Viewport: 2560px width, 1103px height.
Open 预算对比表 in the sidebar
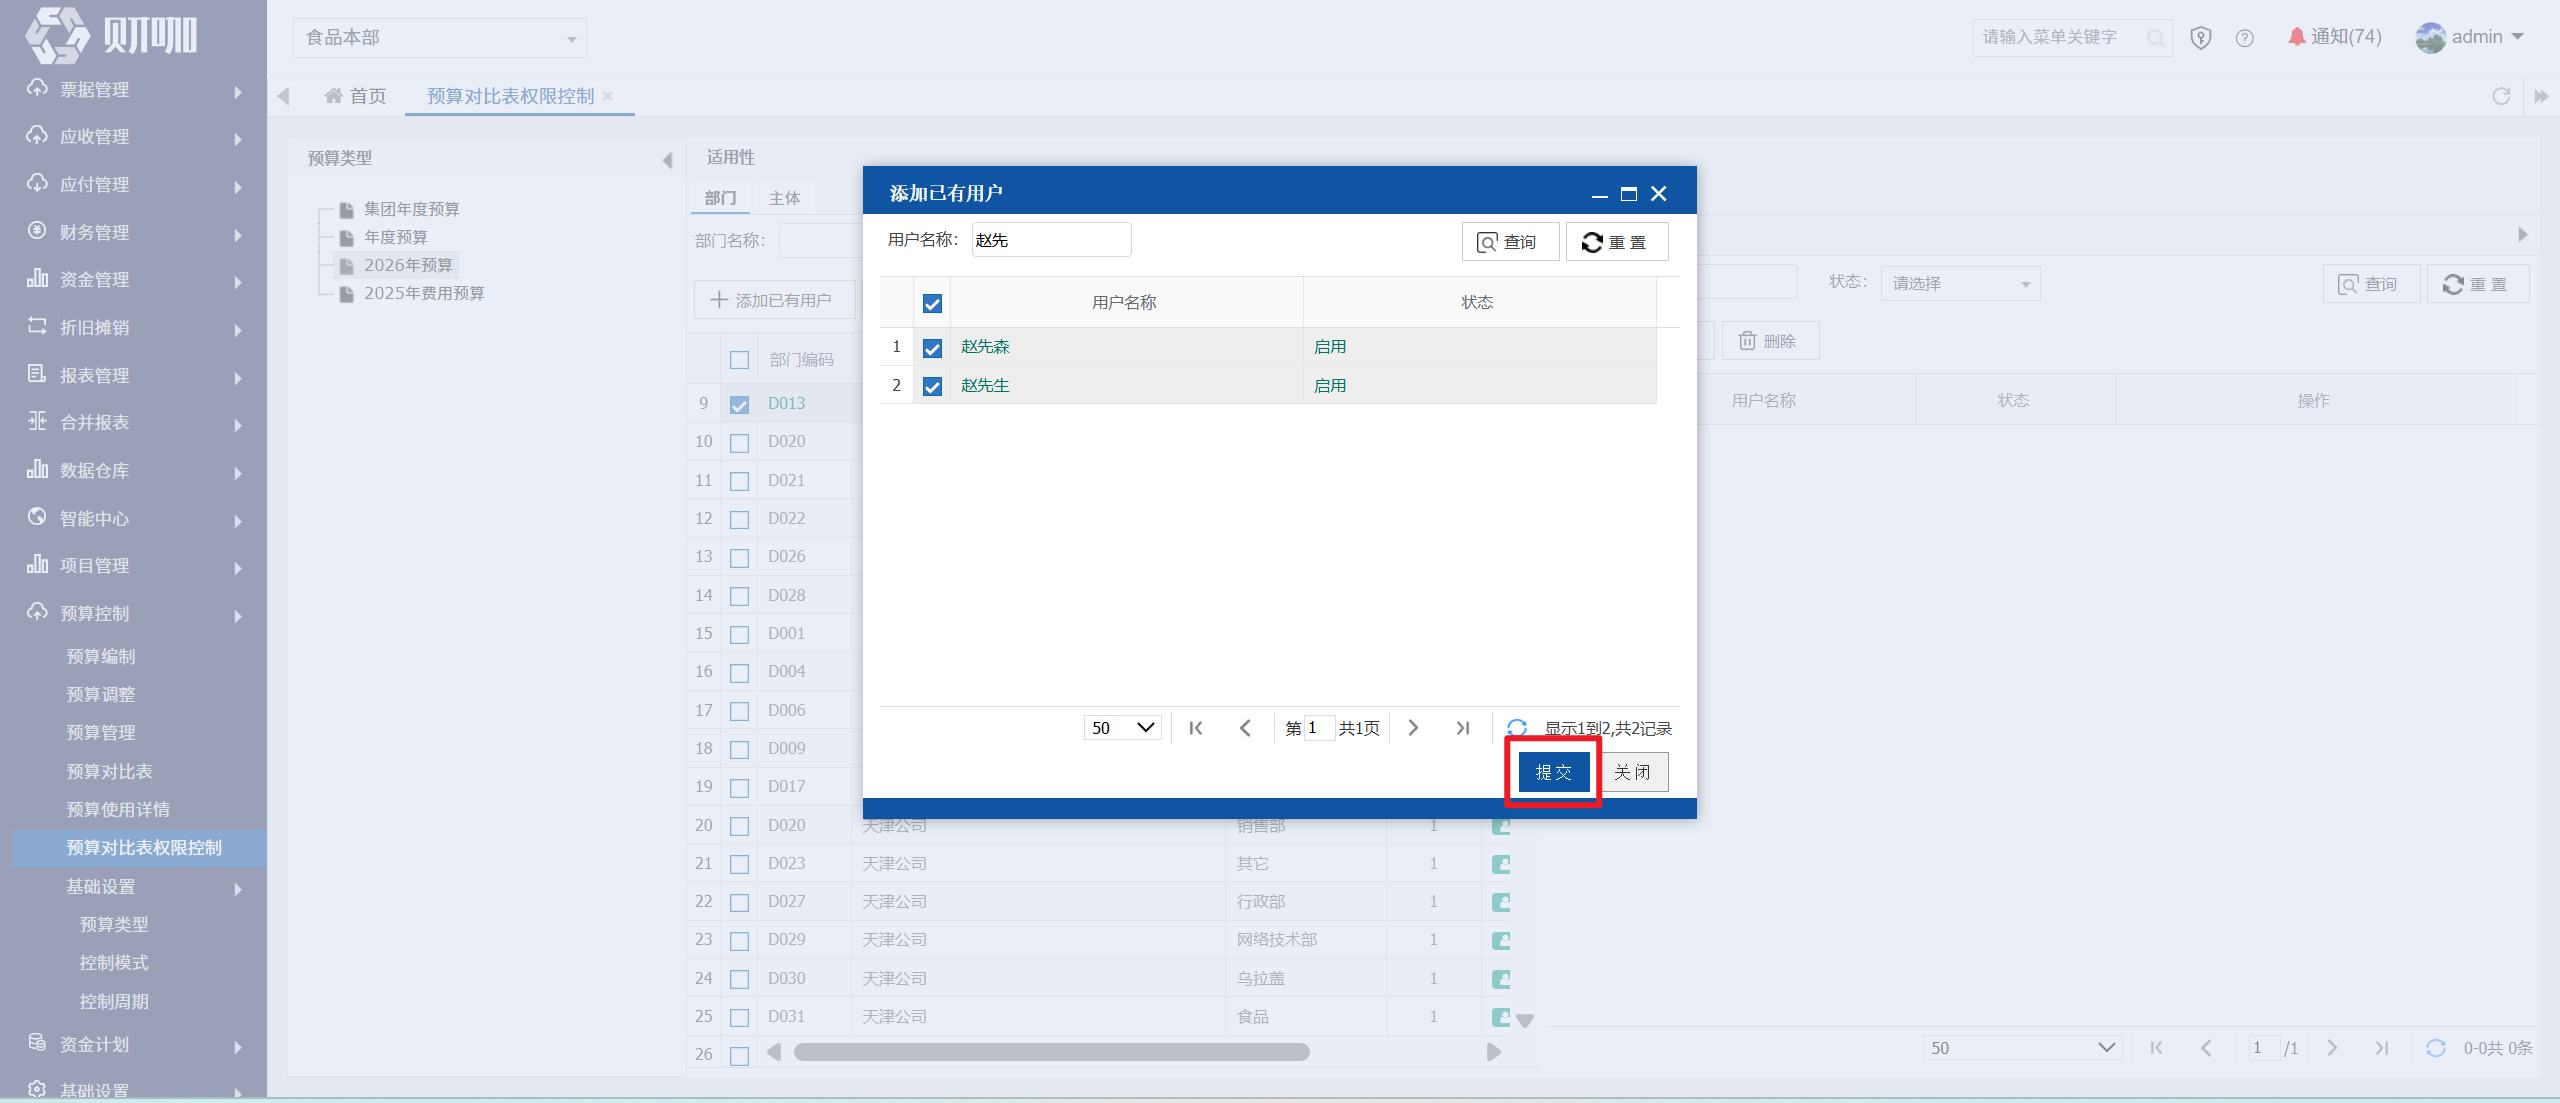tap(109, 771)
